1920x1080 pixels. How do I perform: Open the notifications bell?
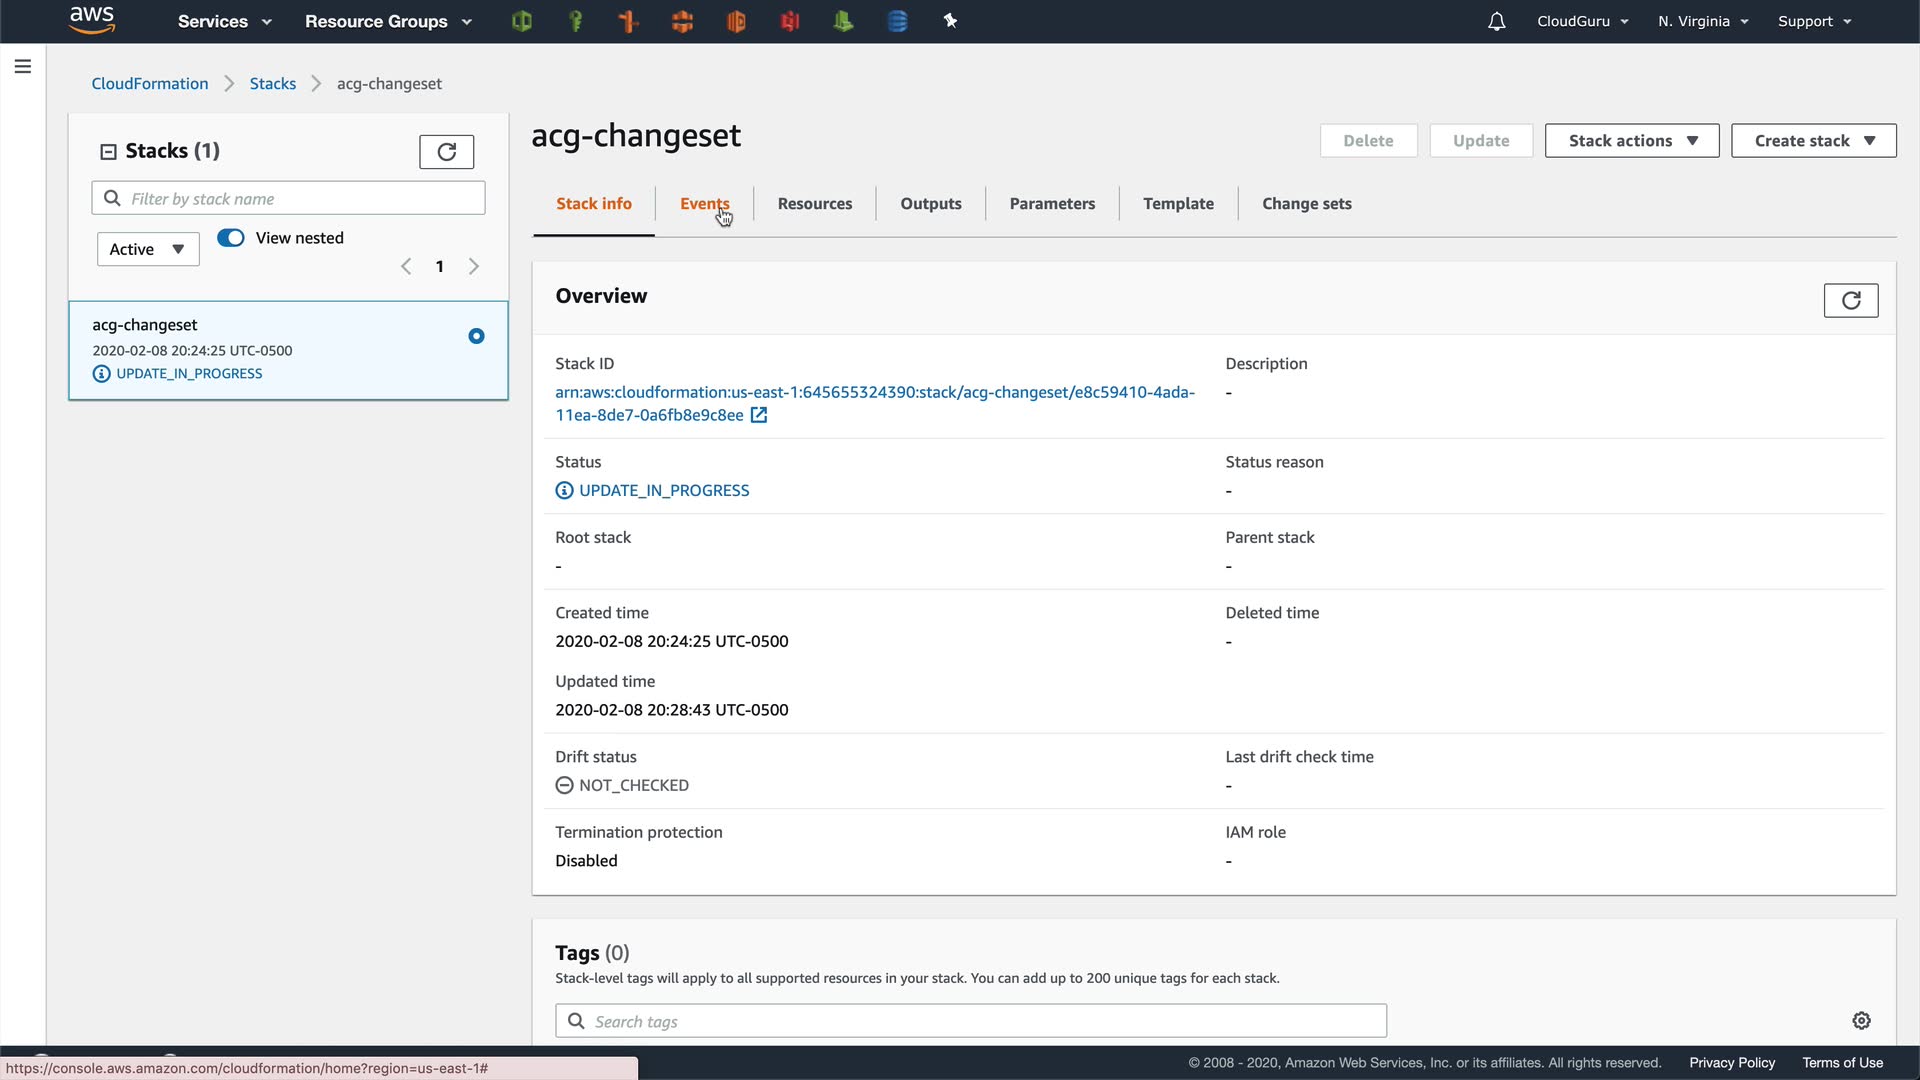point(1496,21)
